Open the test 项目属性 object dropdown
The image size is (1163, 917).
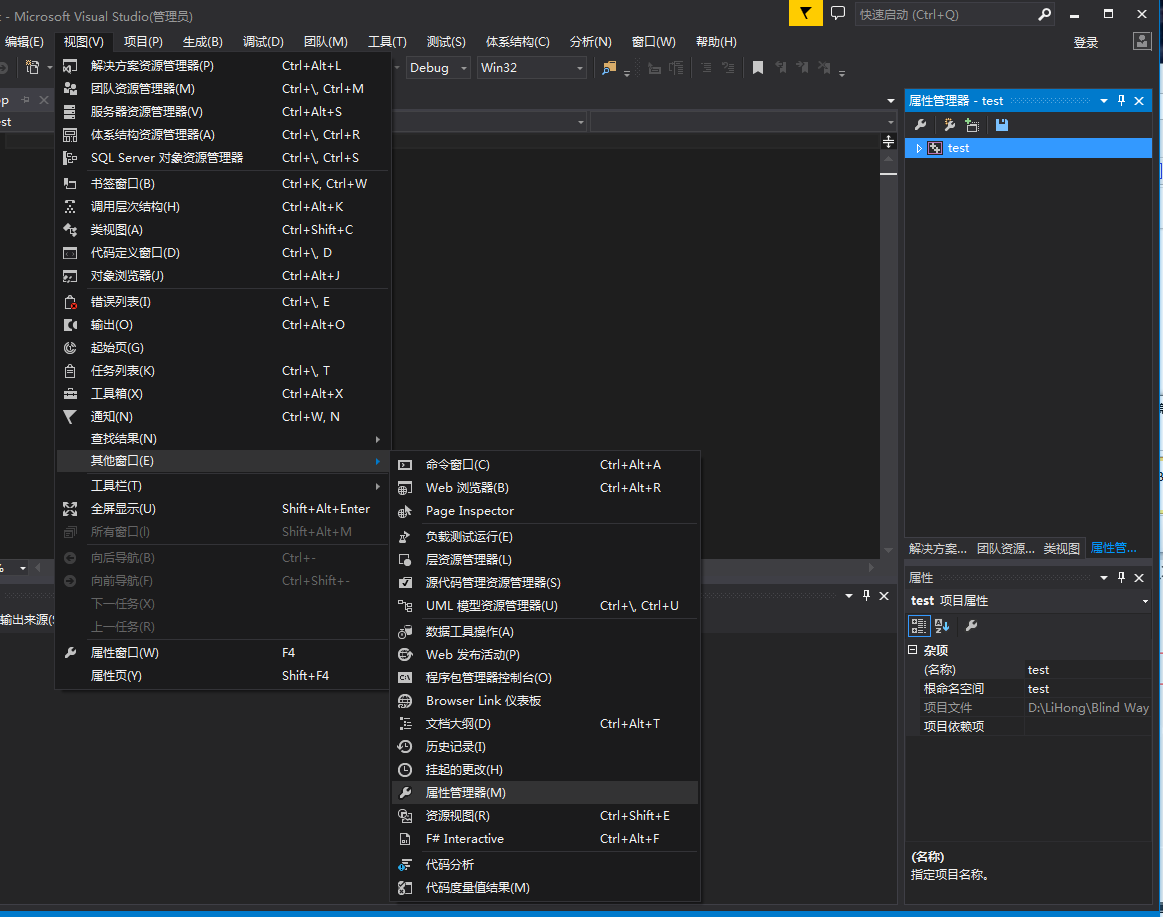(1145, 601)
